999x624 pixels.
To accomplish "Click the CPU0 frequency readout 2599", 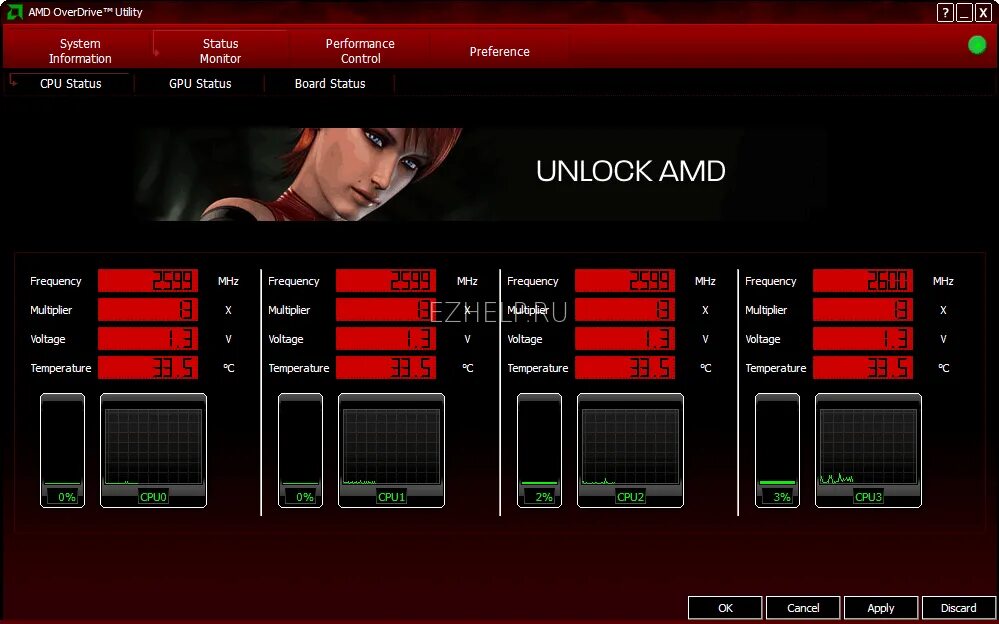I will point(148,280).
